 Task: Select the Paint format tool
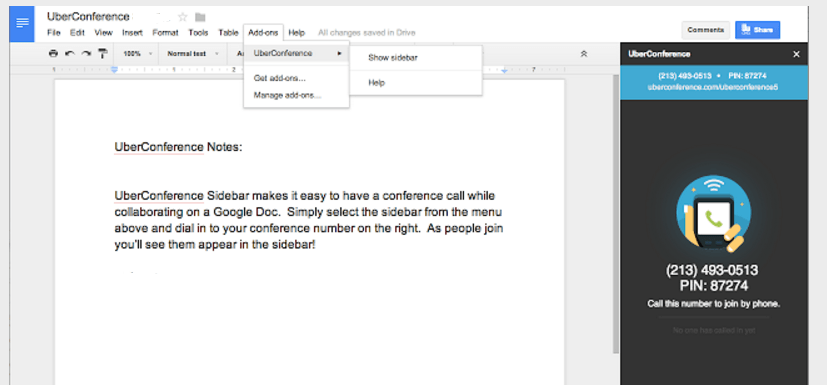pyautogui.click(x=103, y=53)
